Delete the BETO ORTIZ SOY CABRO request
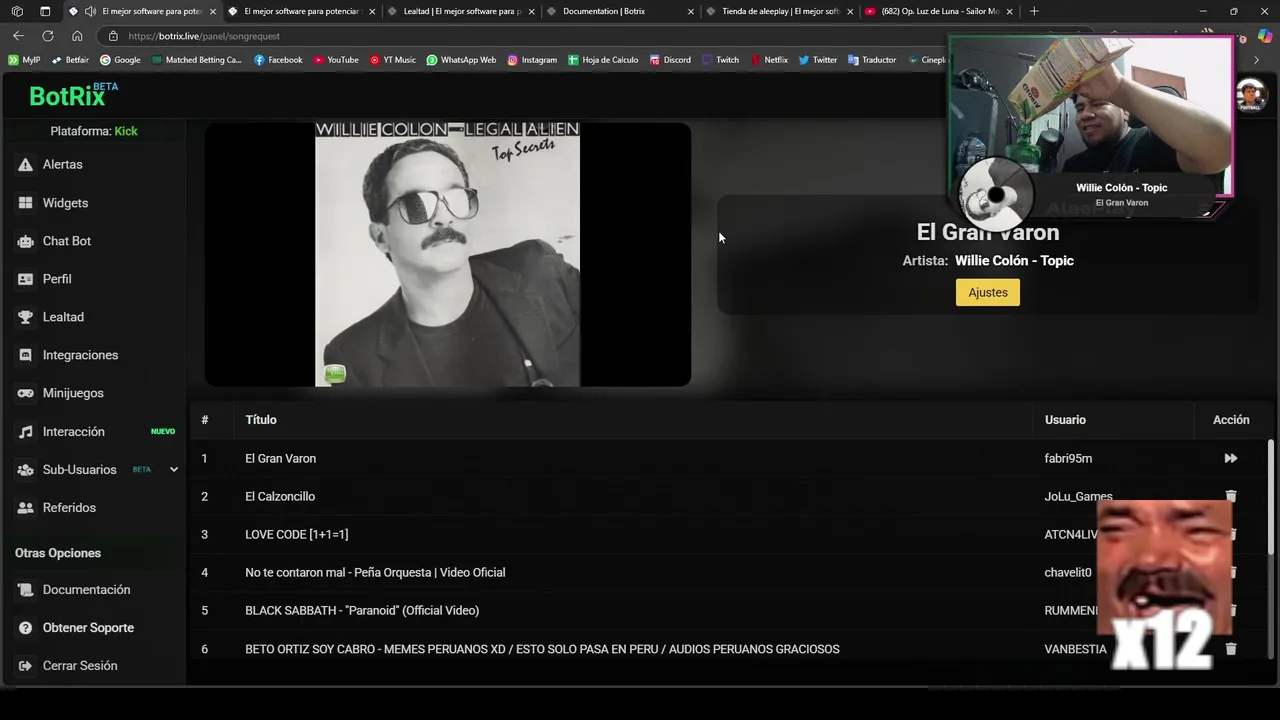 [1231, 649]
